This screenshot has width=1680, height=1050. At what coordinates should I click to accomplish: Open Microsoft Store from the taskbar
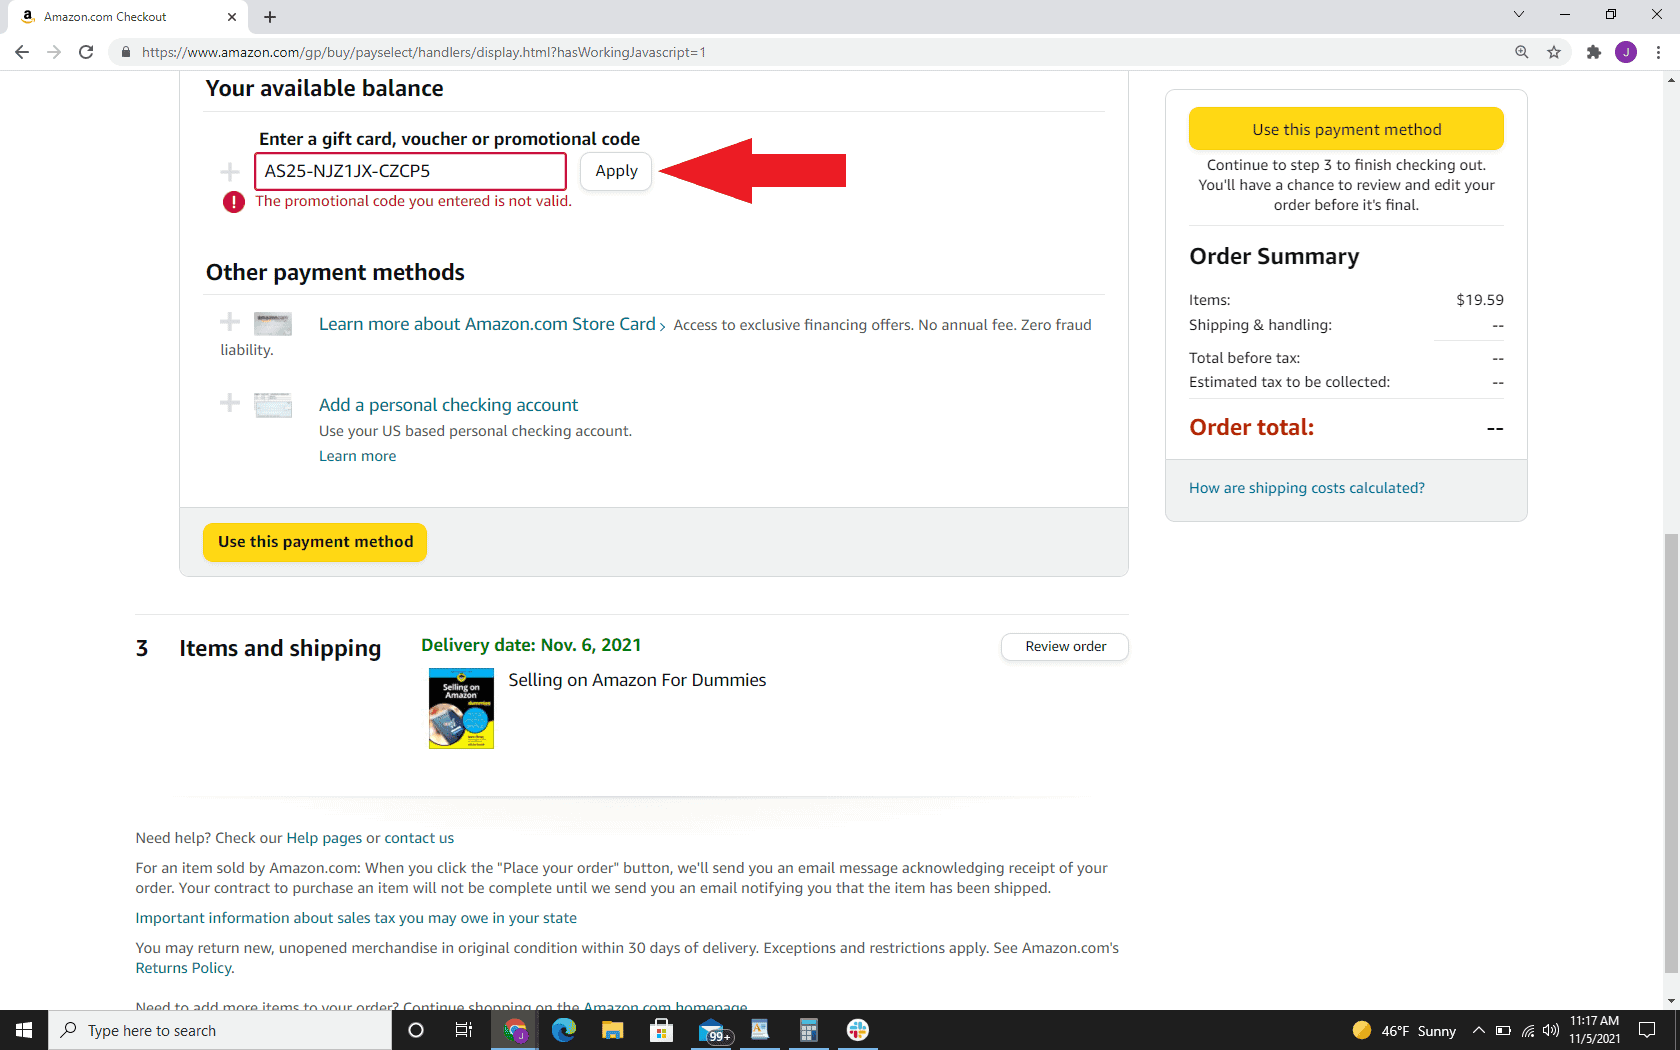coord(661,1030)
